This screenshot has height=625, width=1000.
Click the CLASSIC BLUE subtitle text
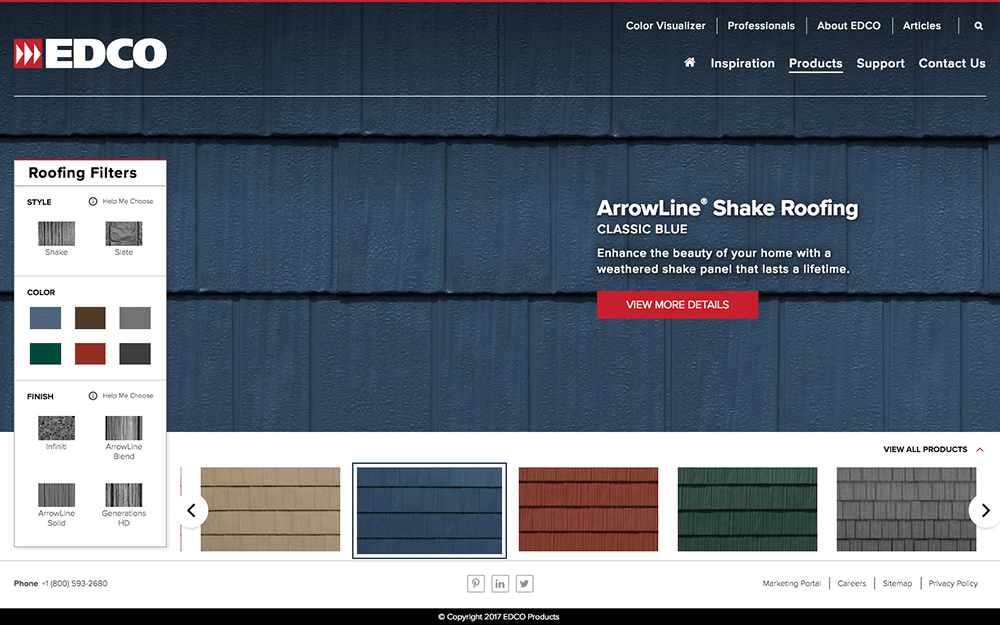click(642, 230)
